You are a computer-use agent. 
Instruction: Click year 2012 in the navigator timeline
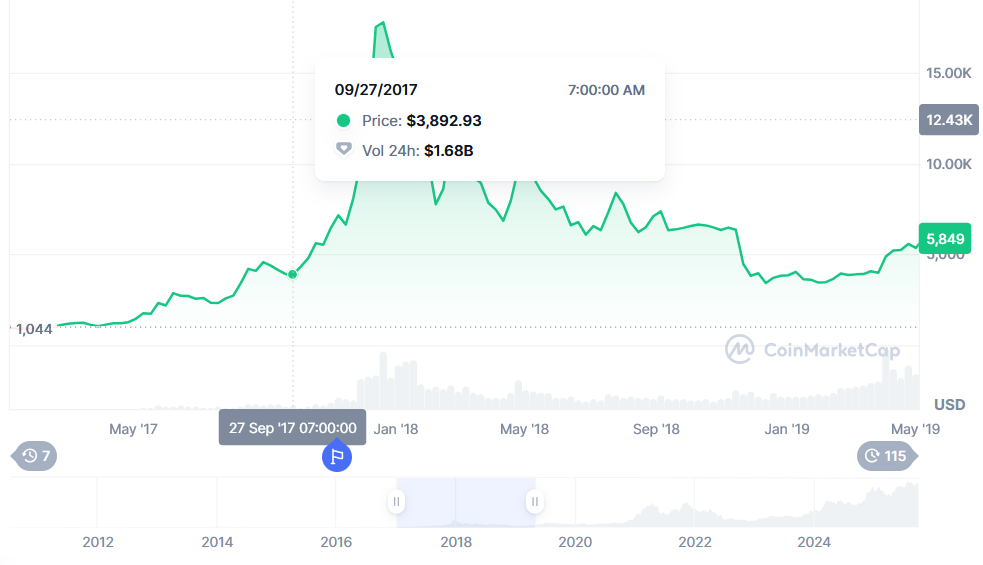point(98,542)
